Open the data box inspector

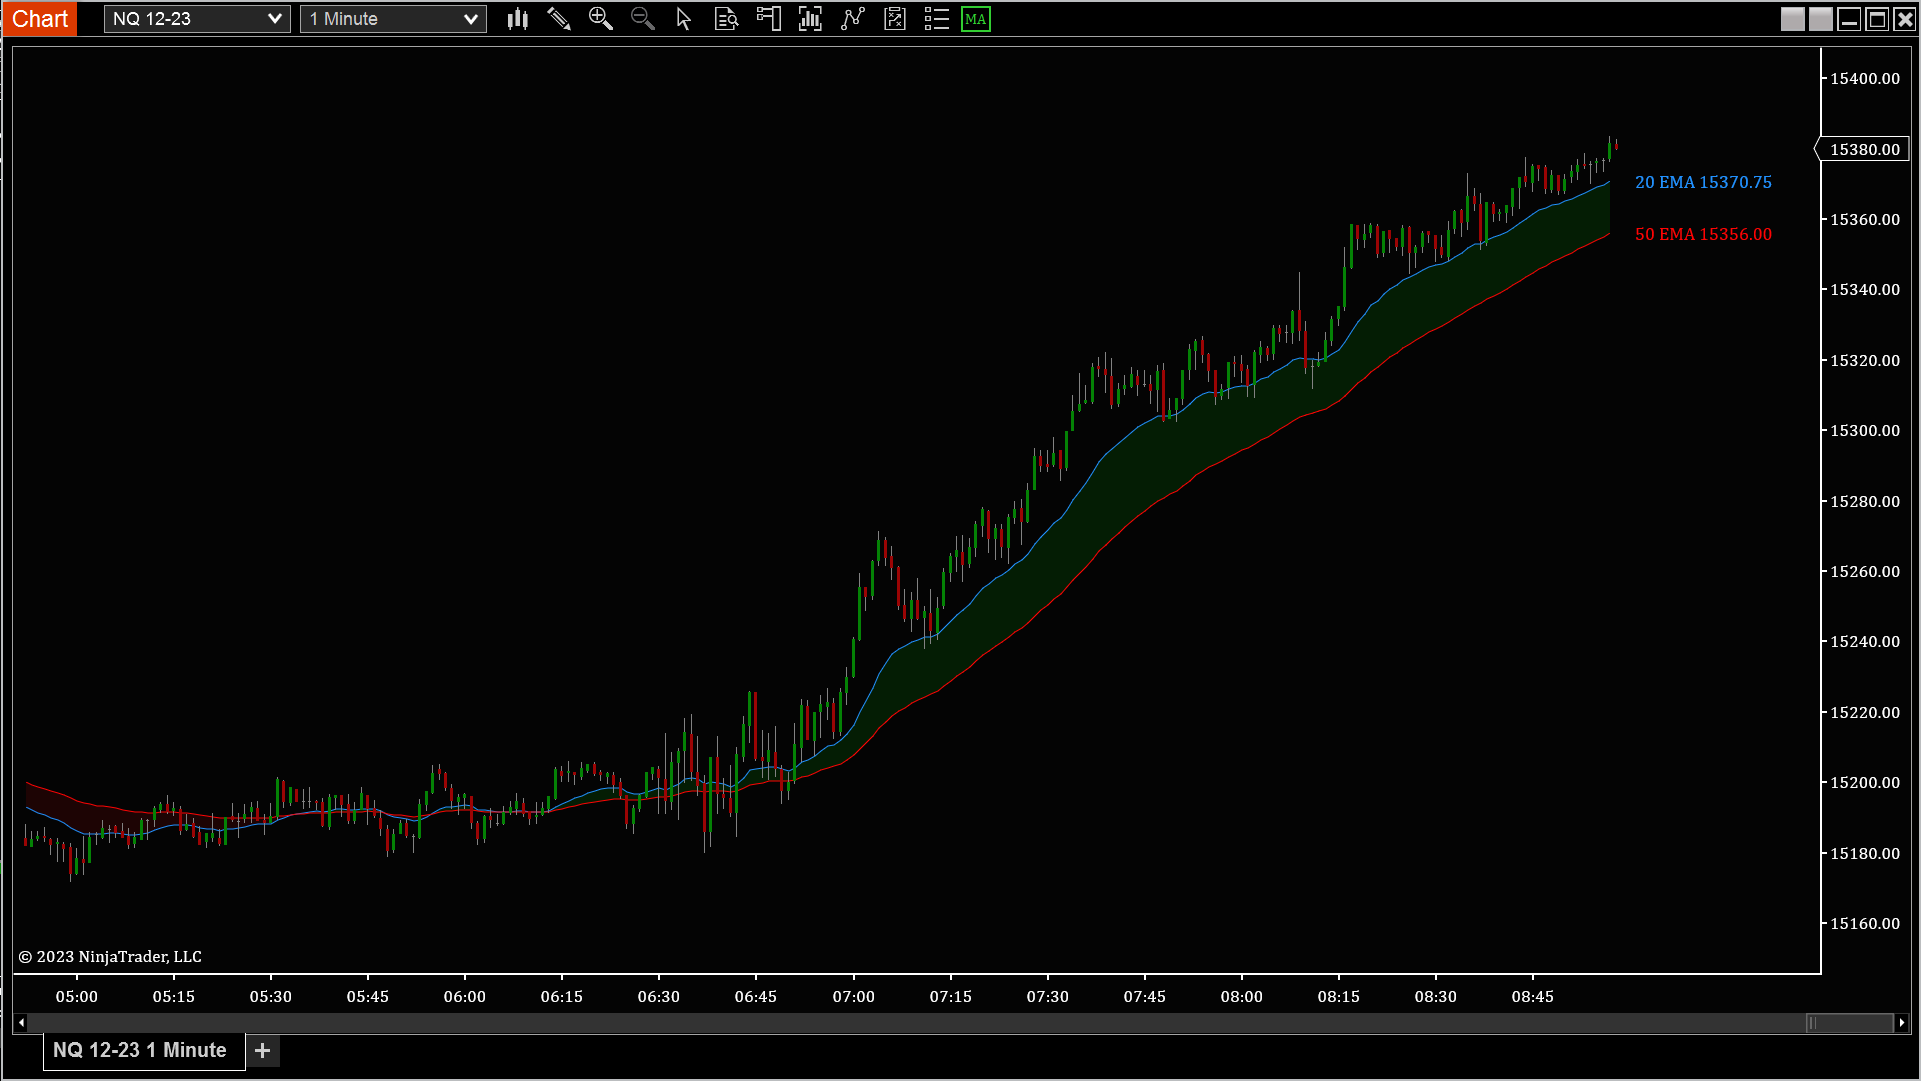[x=726, y=18]
